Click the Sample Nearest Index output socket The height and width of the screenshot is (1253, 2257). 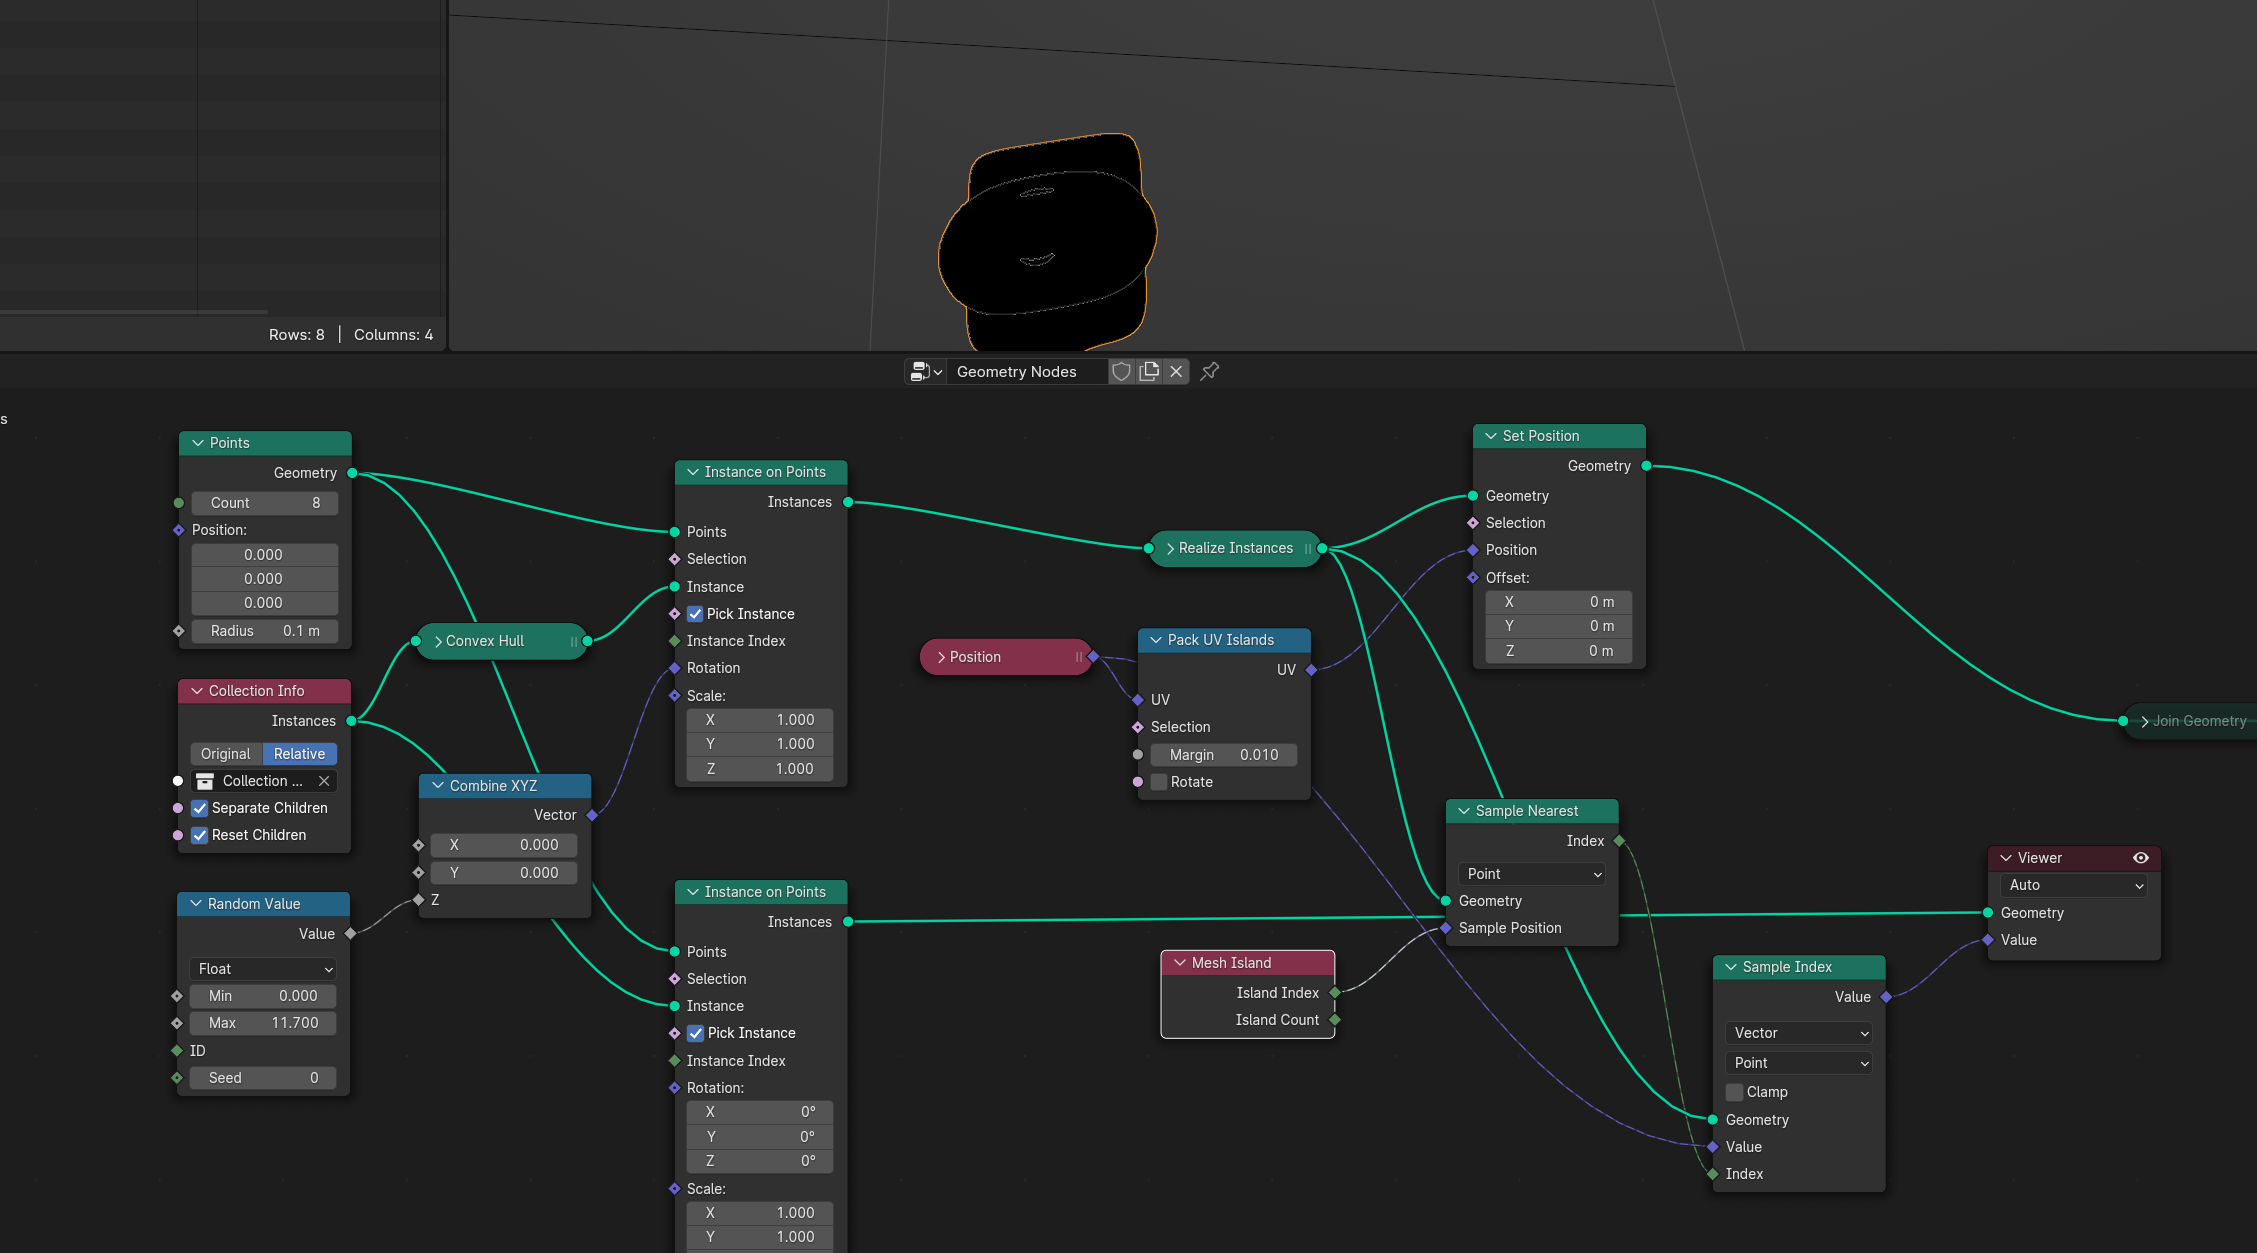pyautogui.click(x=1619, y=841)
